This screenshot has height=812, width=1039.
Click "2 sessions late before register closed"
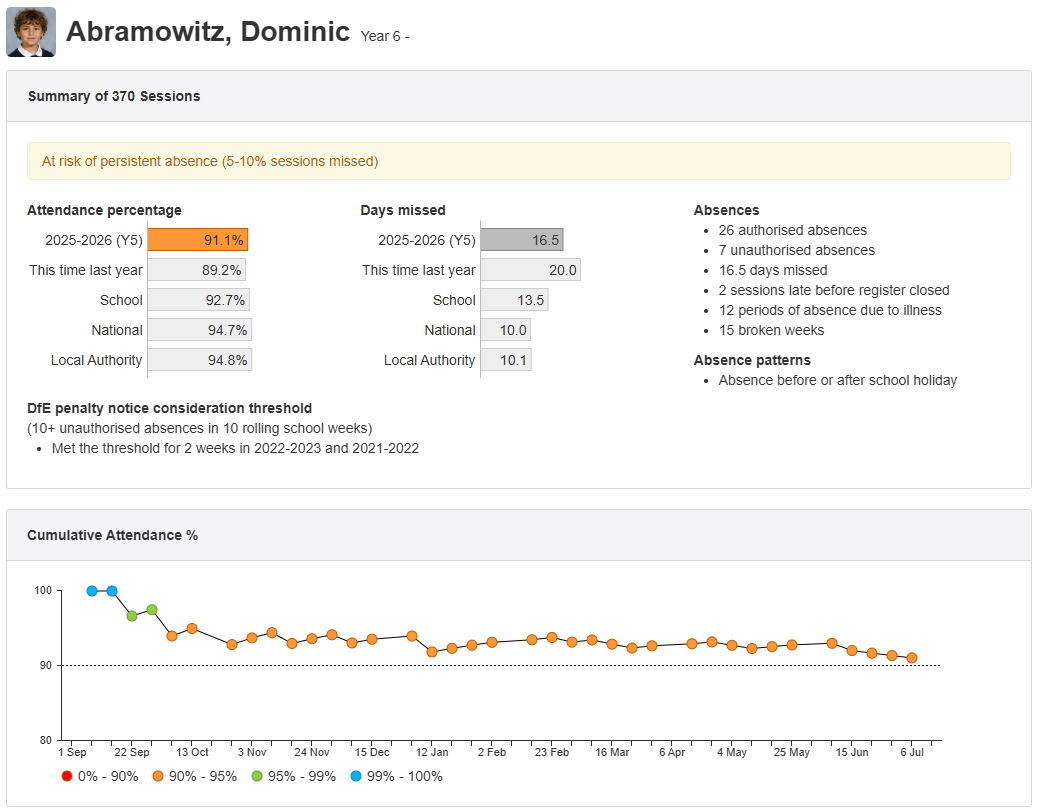point(834,290)
